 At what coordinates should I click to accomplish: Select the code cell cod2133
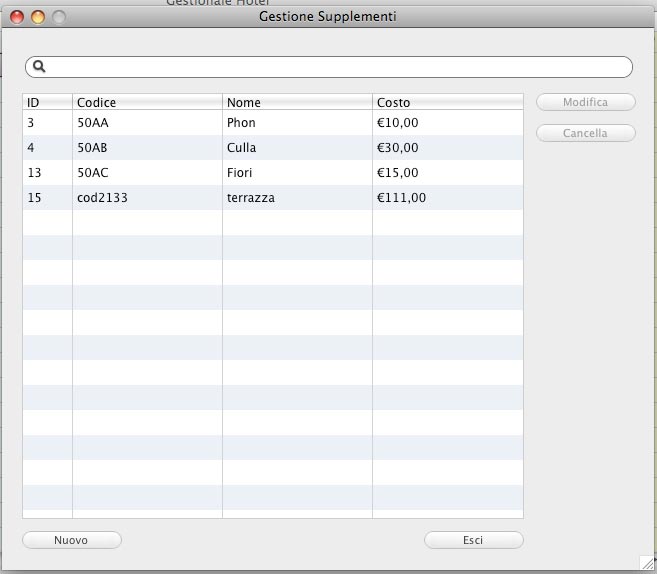(147, 198)
